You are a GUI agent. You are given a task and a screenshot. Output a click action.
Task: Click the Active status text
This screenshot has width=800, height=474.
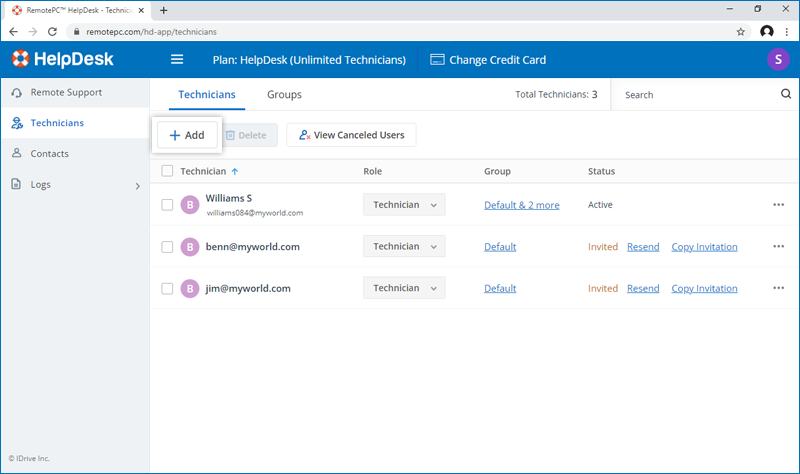click(600, 205)
